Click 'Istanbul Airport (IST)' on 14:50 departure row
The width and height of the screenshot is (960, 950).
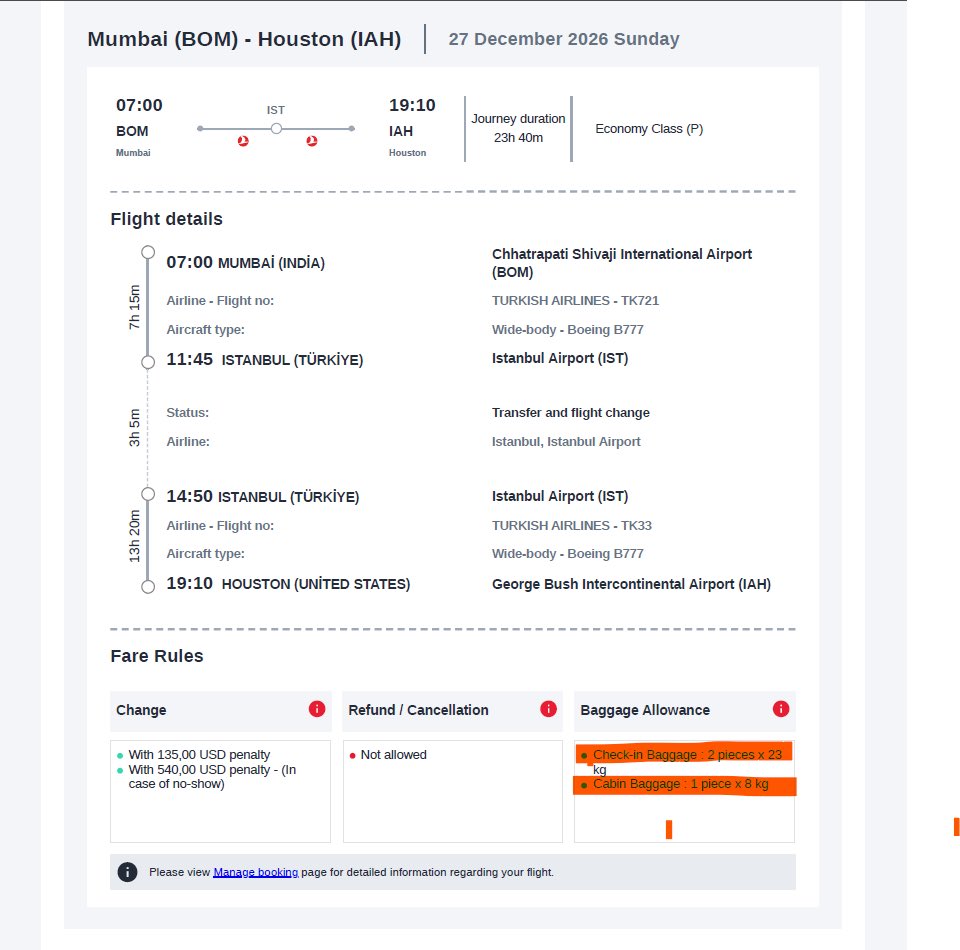tap(560, 496)
